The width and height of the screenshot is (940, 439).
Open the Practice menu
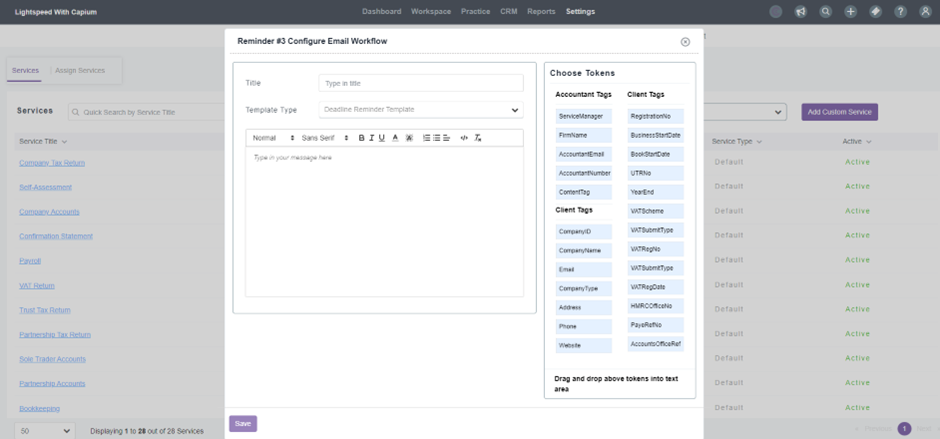coord(475,11)
